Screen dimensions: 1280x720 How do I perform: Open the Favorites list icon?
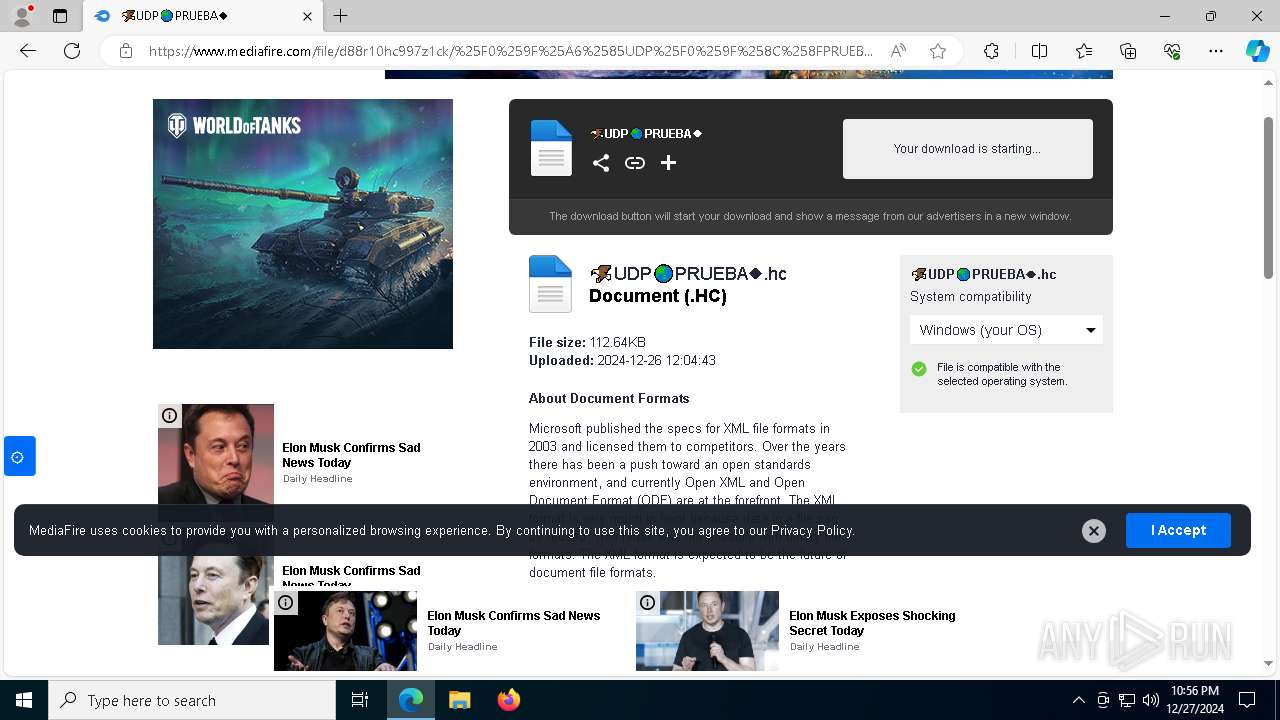[x=1084, y=51]
